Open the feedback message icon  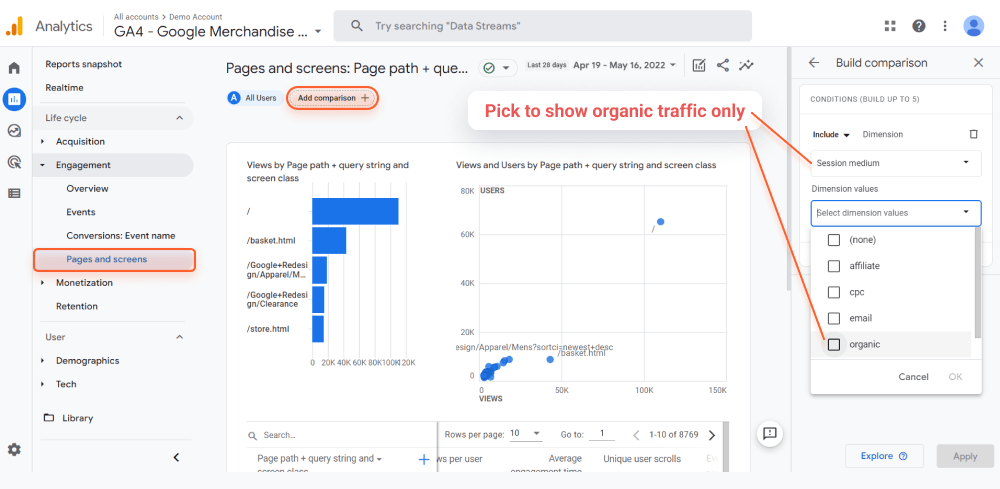[770, 434]
